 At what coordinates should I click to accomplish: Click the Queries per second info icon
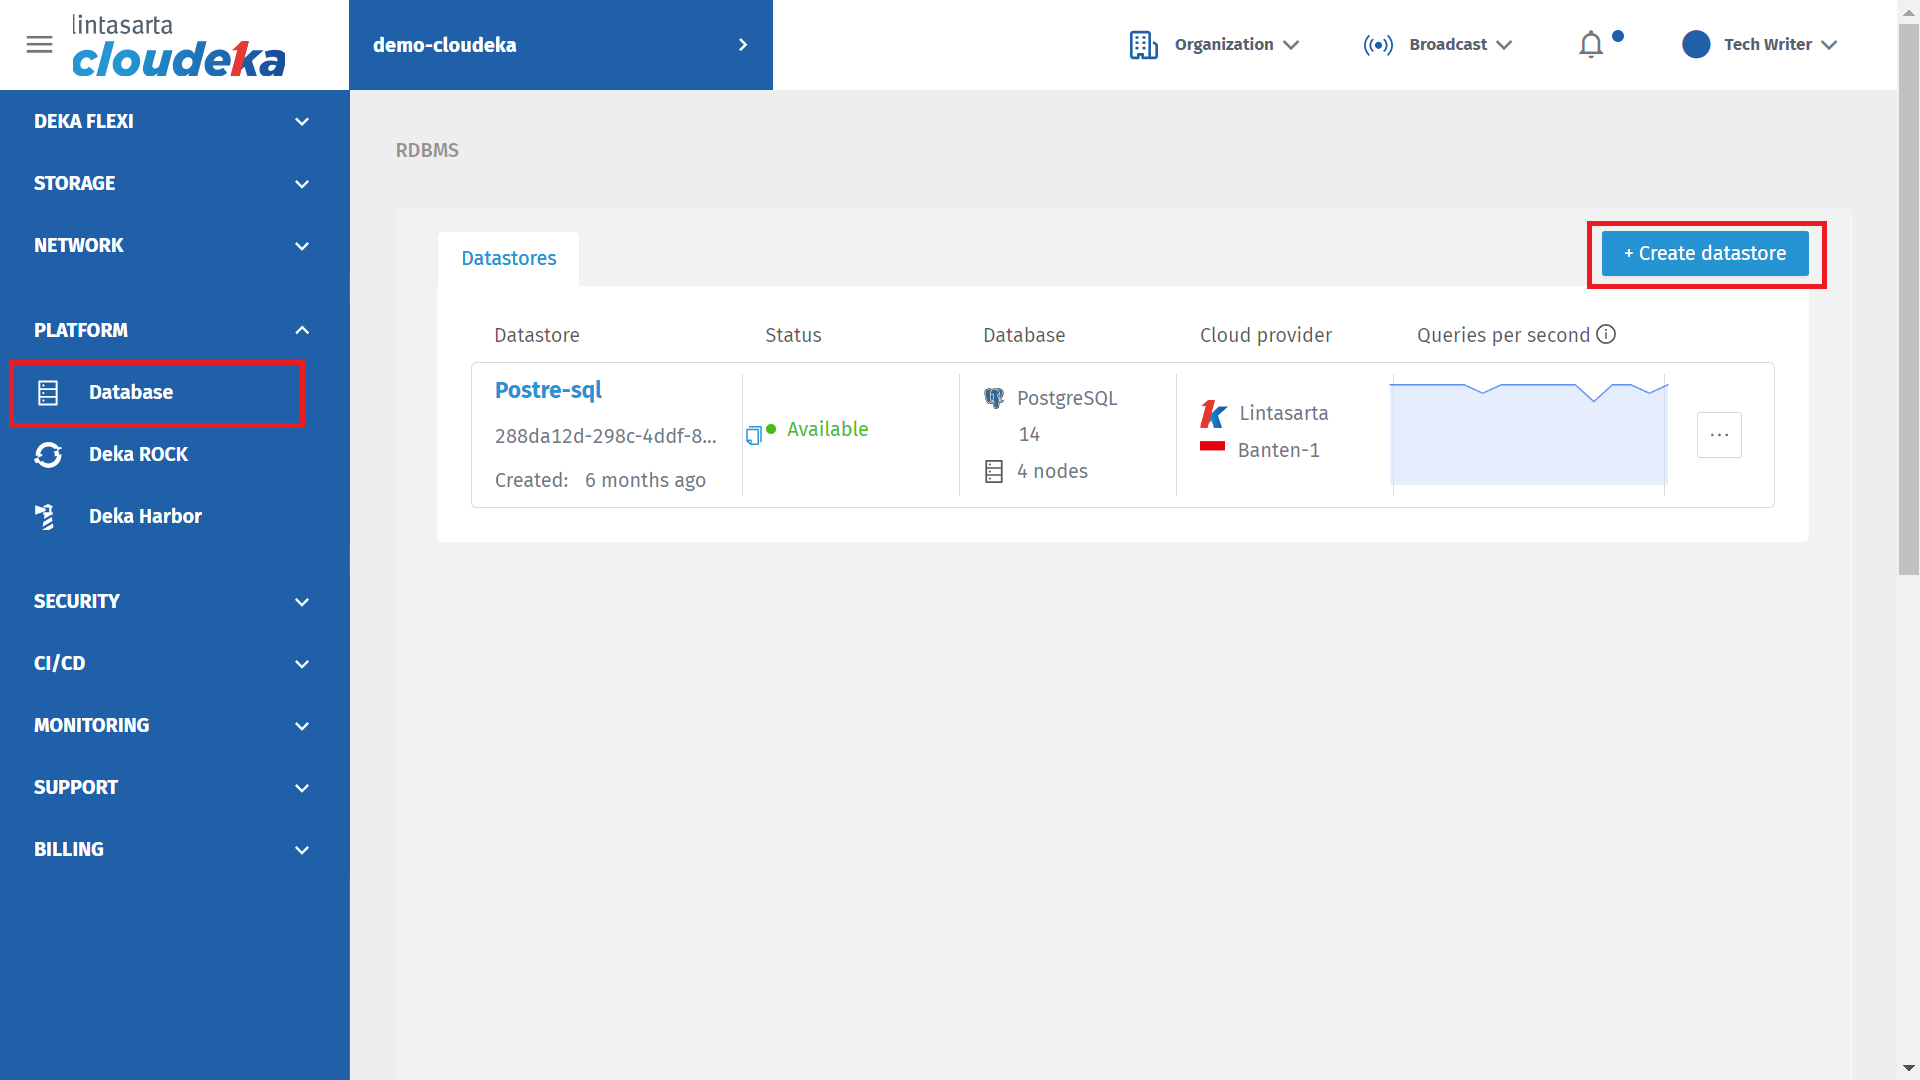(1606, 334)
